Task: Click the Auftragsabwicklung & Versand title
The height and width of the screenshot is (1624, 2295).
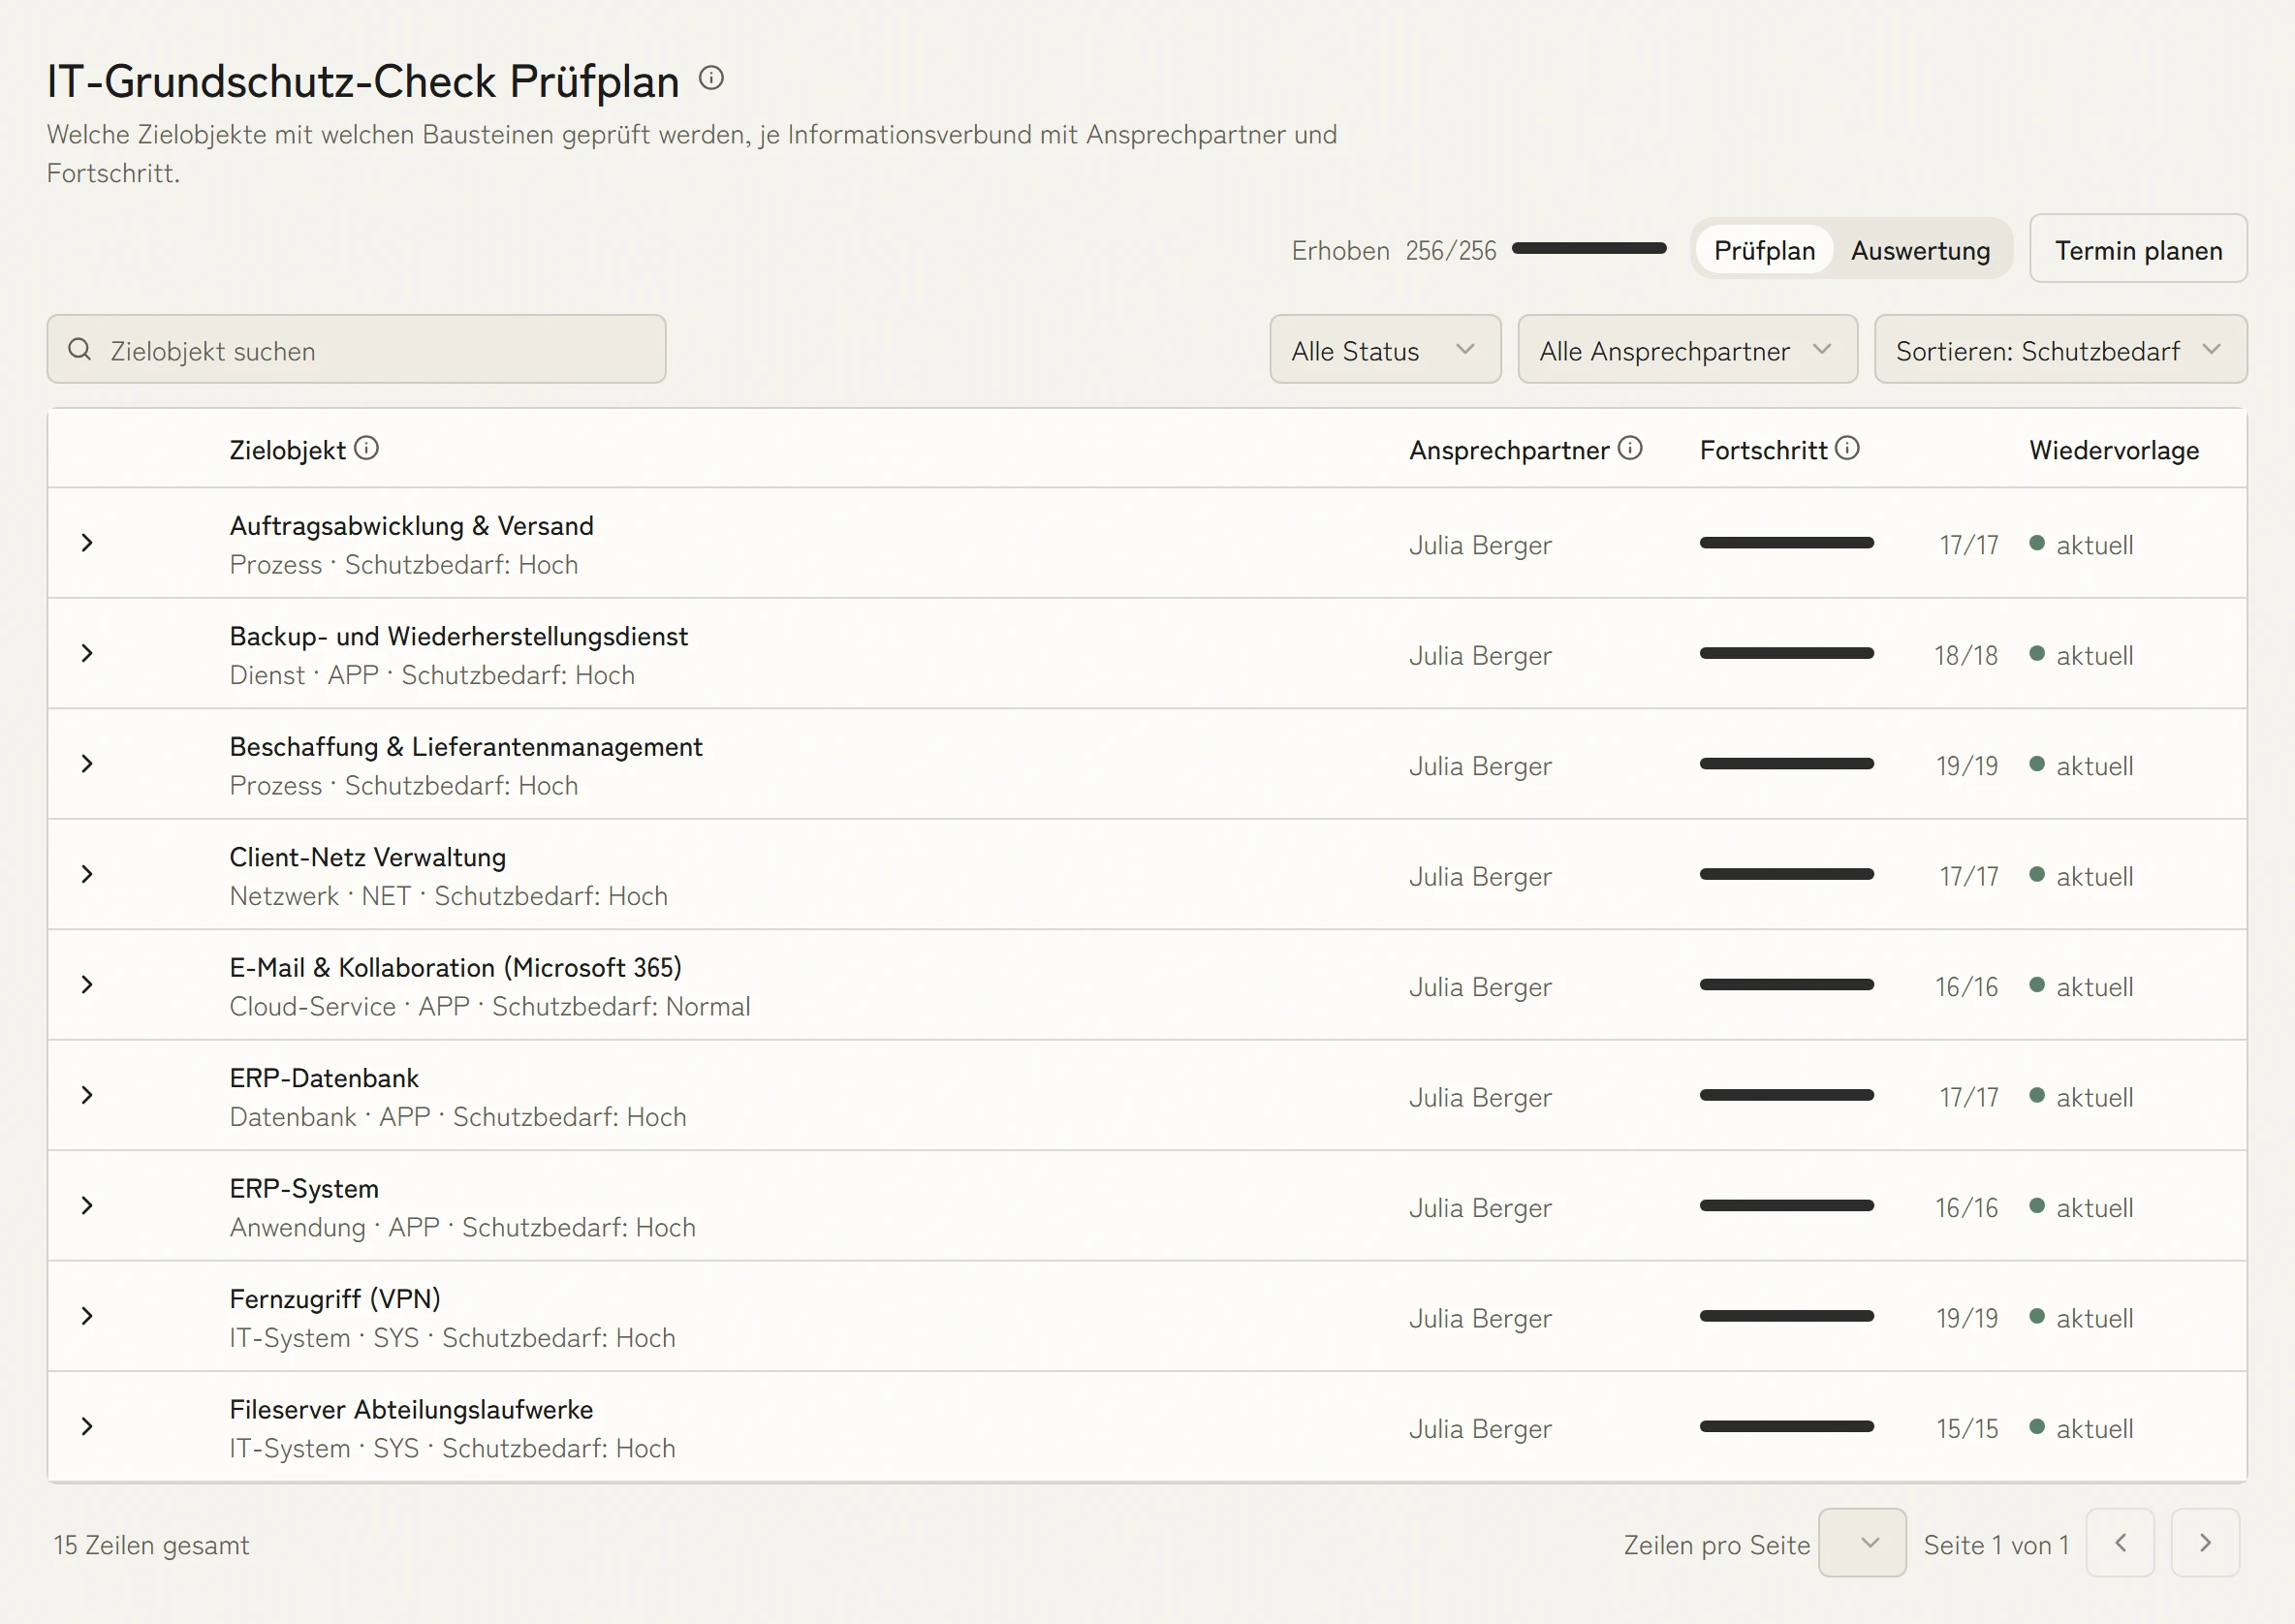Action: pyautogui.click(x=412, y=525)
